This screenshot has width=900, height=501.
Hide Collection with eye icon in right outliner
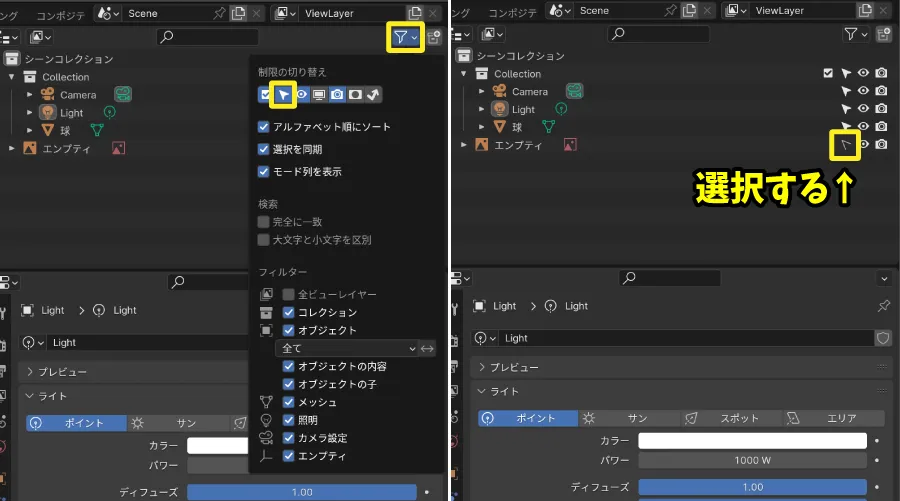[863, 73]
